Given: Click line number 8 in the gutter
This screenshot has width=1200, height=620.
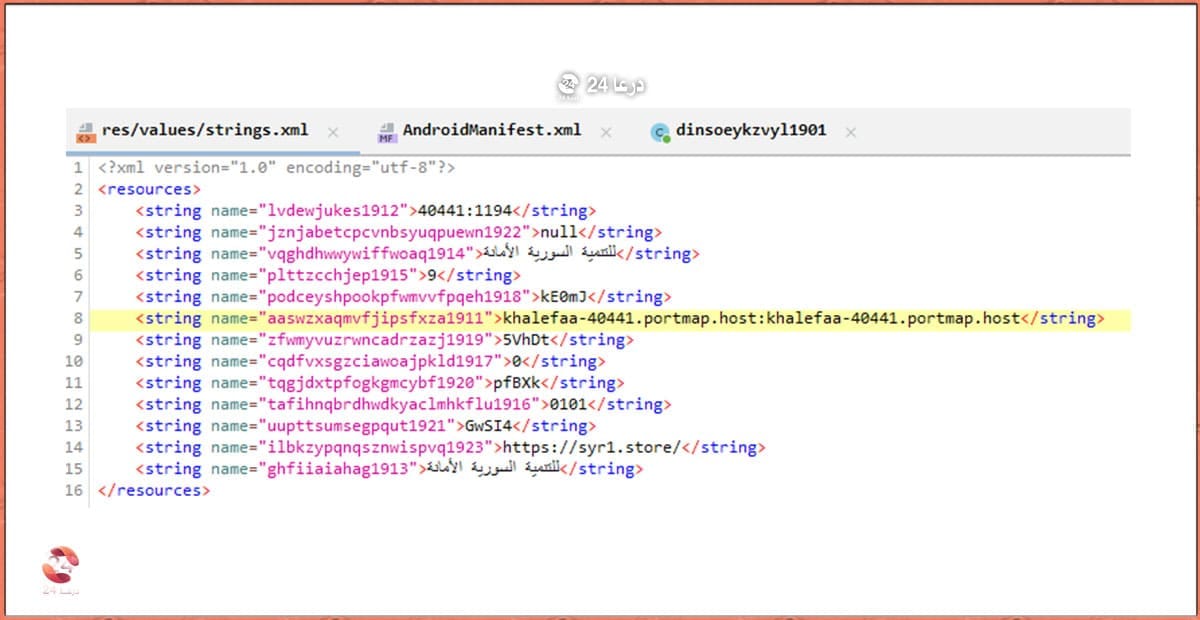Looking at the screenshot, I should (x=78, y=318).
